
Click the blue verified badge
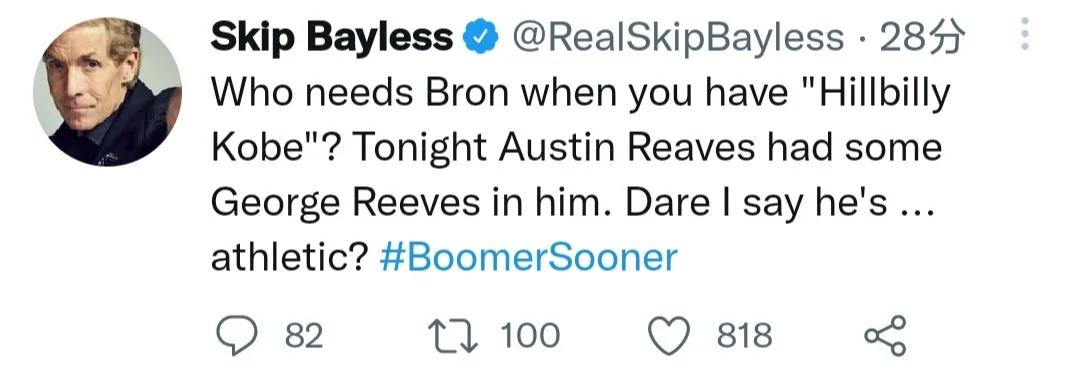(x=480, y=38)
